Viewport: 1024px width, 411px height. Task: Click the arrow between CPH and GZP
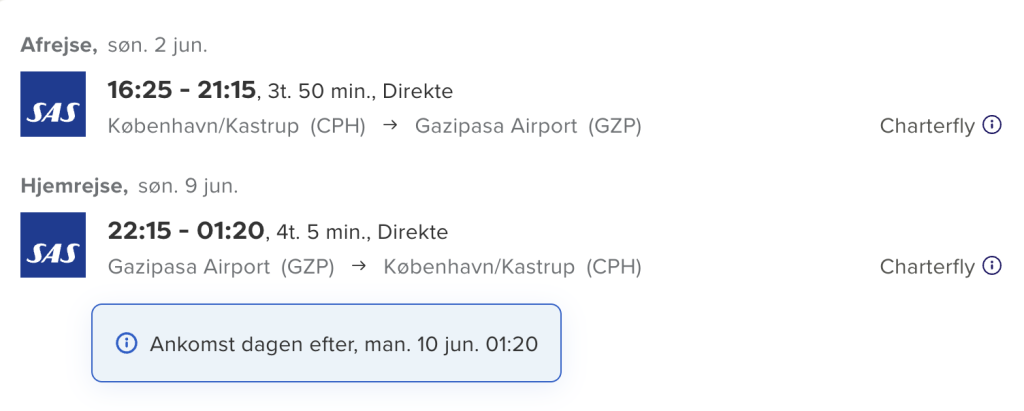coord(390,127)
